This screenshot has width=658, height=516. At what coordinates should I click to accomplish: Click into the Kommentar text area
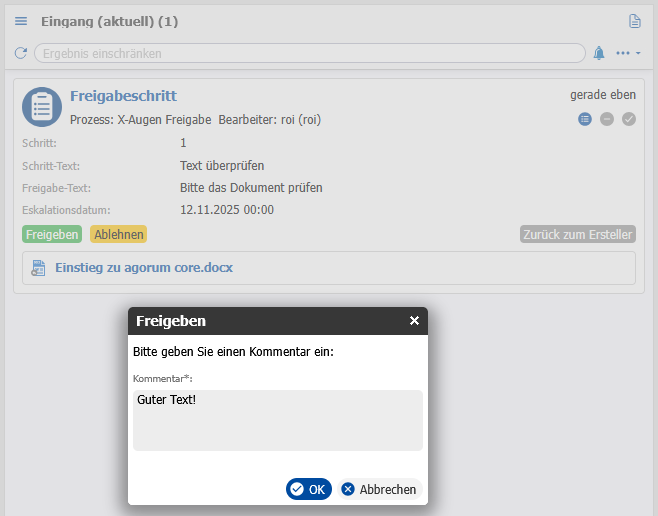[278, 420]
